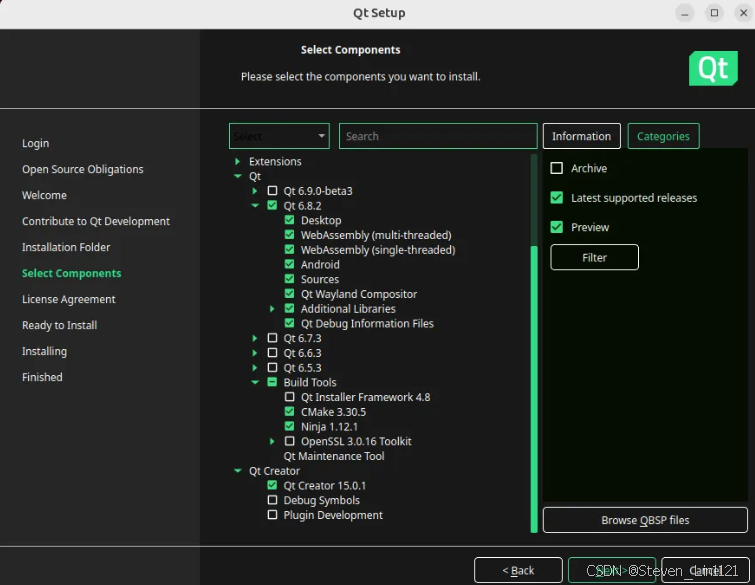
Task: Select the Select Components sidebar step
Action: [71, 273]
